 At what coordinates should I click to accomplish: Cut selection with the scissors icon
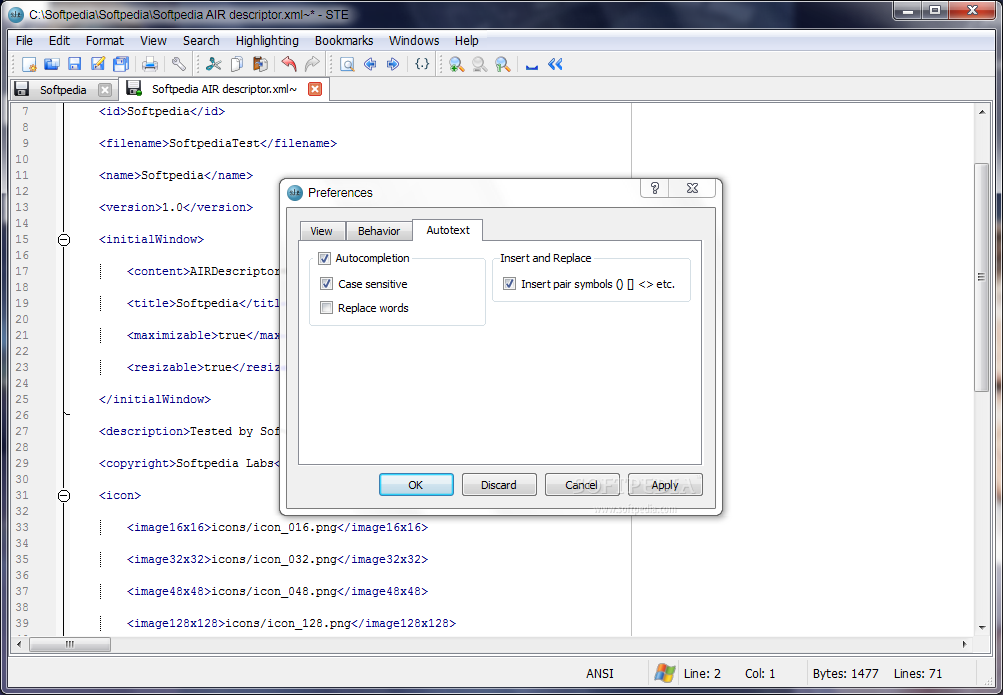click(x=214, y=64)
